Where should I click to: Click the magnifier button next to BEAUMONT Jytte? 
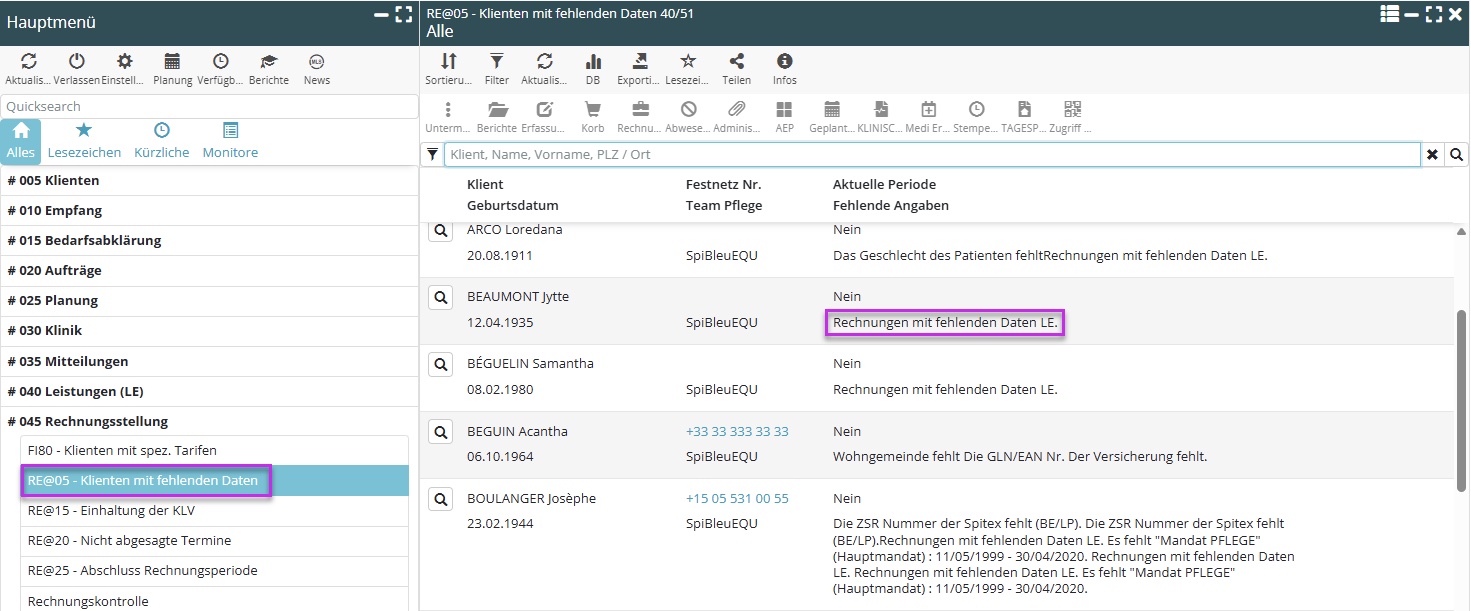tap(440, 297)
